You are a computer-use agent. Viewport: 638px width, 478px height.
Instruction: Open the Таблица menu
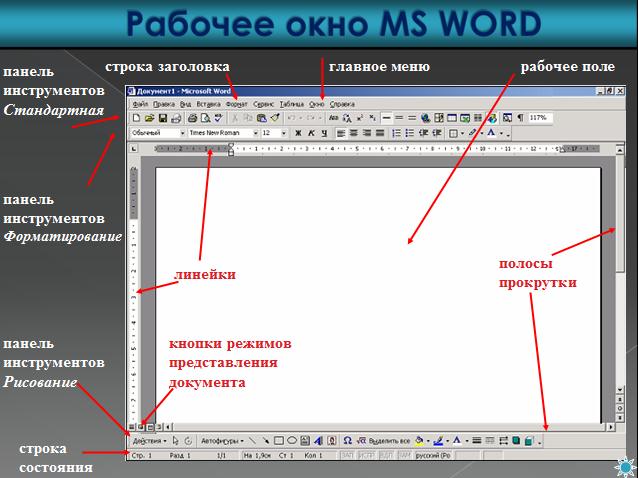click(292, 104)
